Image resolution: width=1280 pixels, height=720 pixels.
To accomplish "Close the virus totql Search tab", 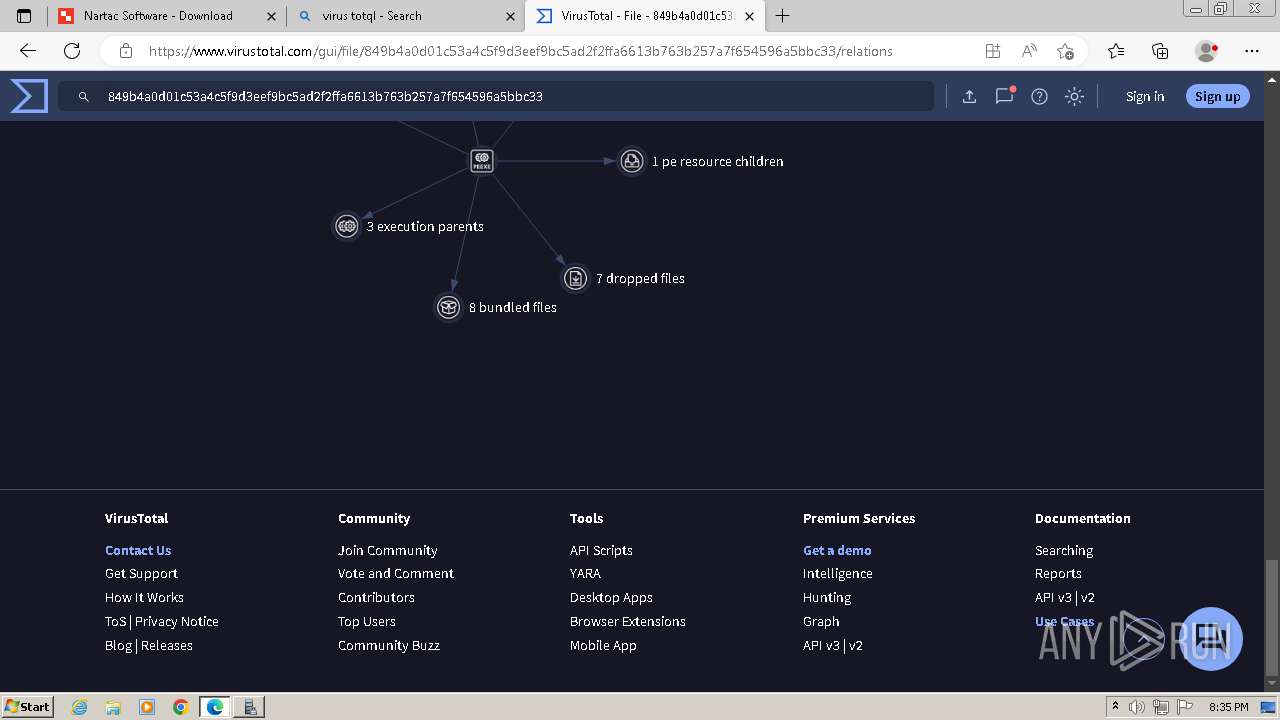I will click(x=510, y=16).
